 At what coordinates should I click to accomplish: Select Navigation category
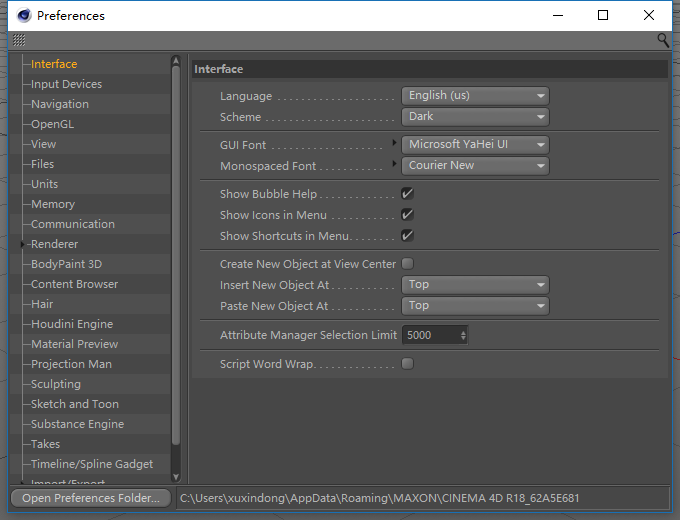(60, 104)
